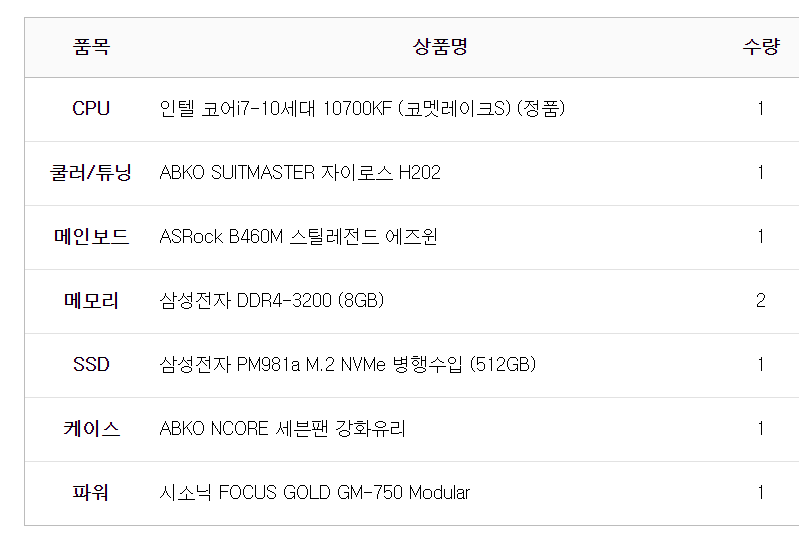Click the 품목 column header
799x541 pixels.
coord(91,47)
